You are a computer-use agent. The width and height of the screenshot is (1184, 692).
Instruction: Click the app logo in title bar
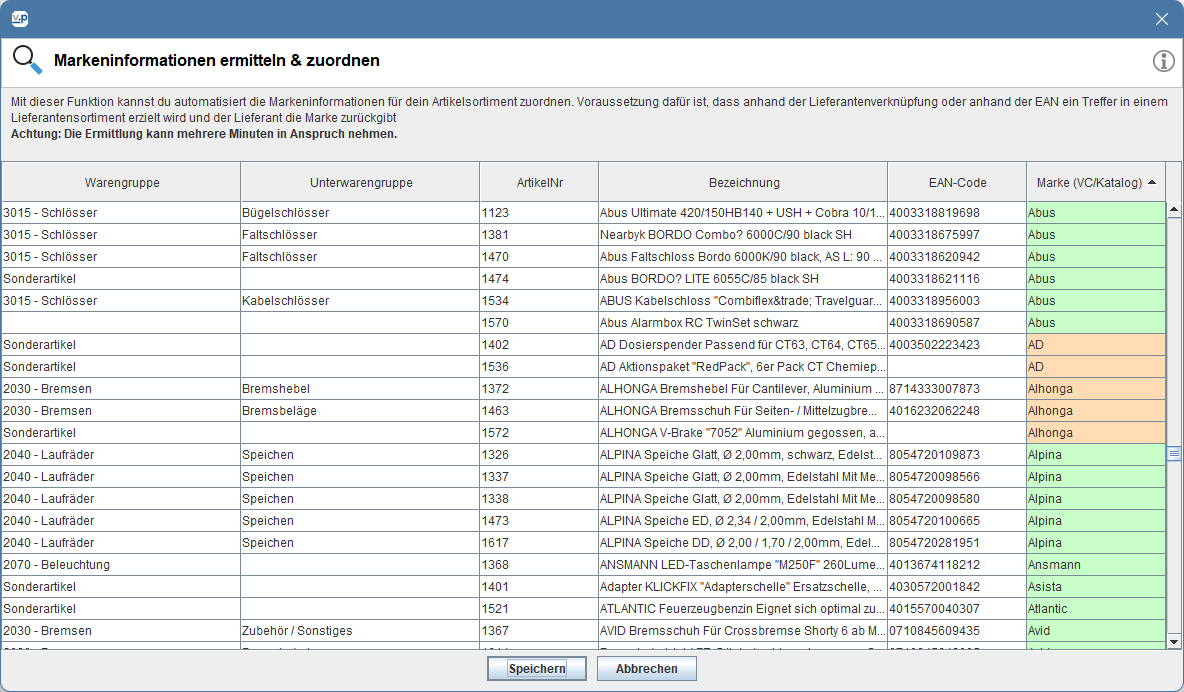click(20, 19)
